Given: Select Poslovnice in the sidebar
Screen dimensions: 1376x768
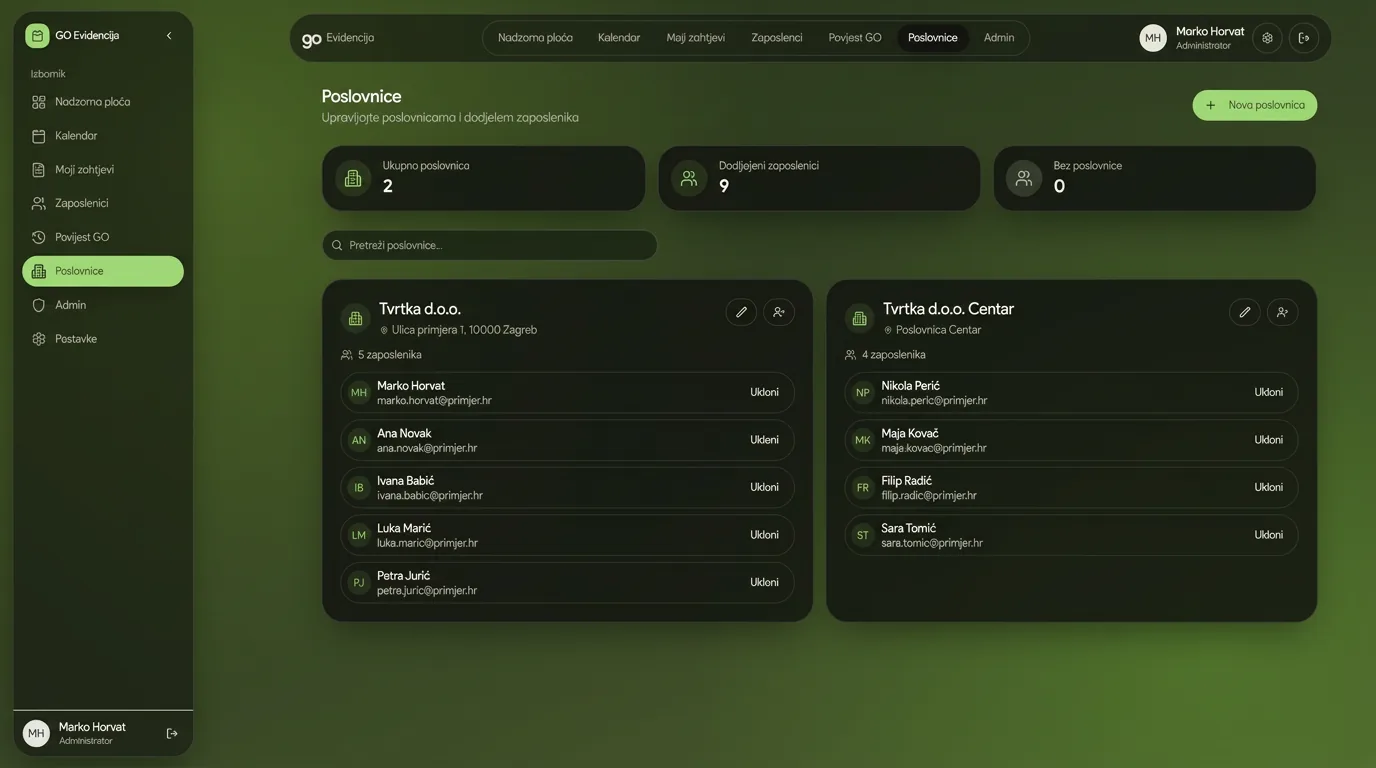Looking at the screenshot, I should pyautogui.click(x=103, y=271).
